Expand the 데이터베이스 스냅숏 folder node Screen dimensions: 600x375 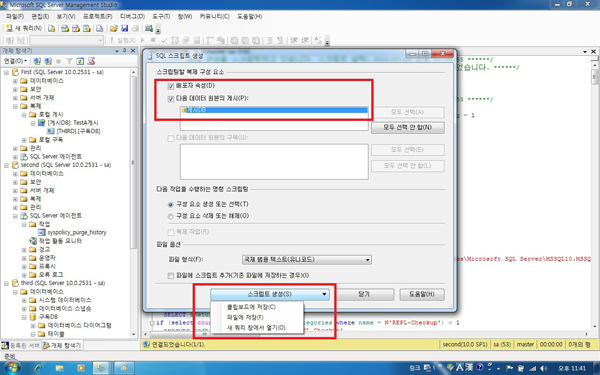[24, 308]
